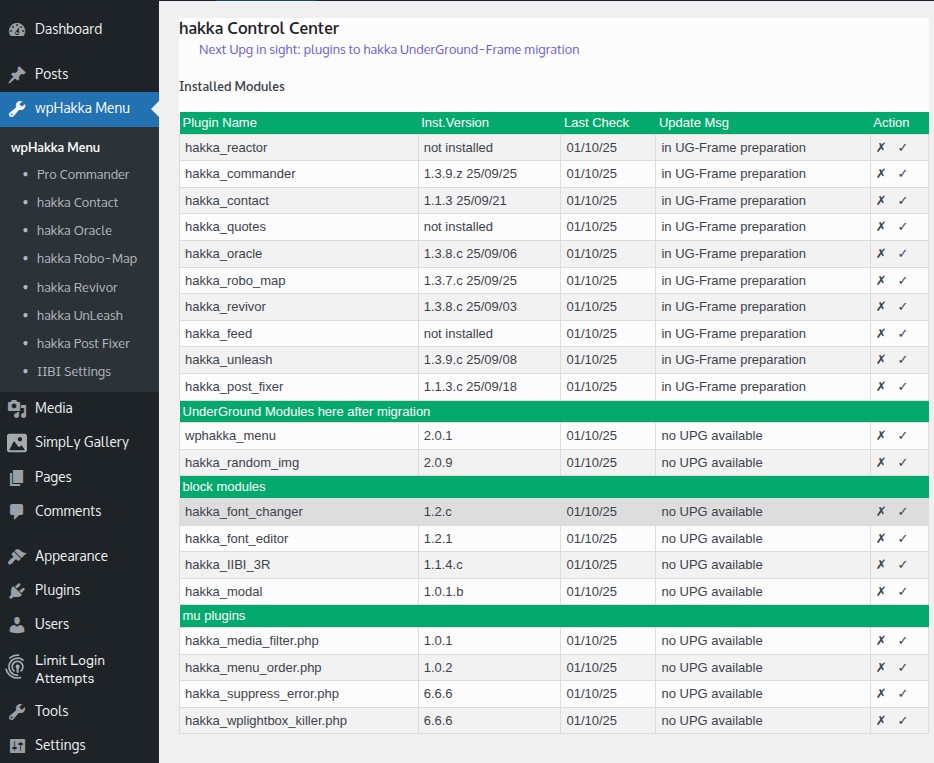
Task: Open the SimpLy Gallery menu
Action: pos(81,442)
